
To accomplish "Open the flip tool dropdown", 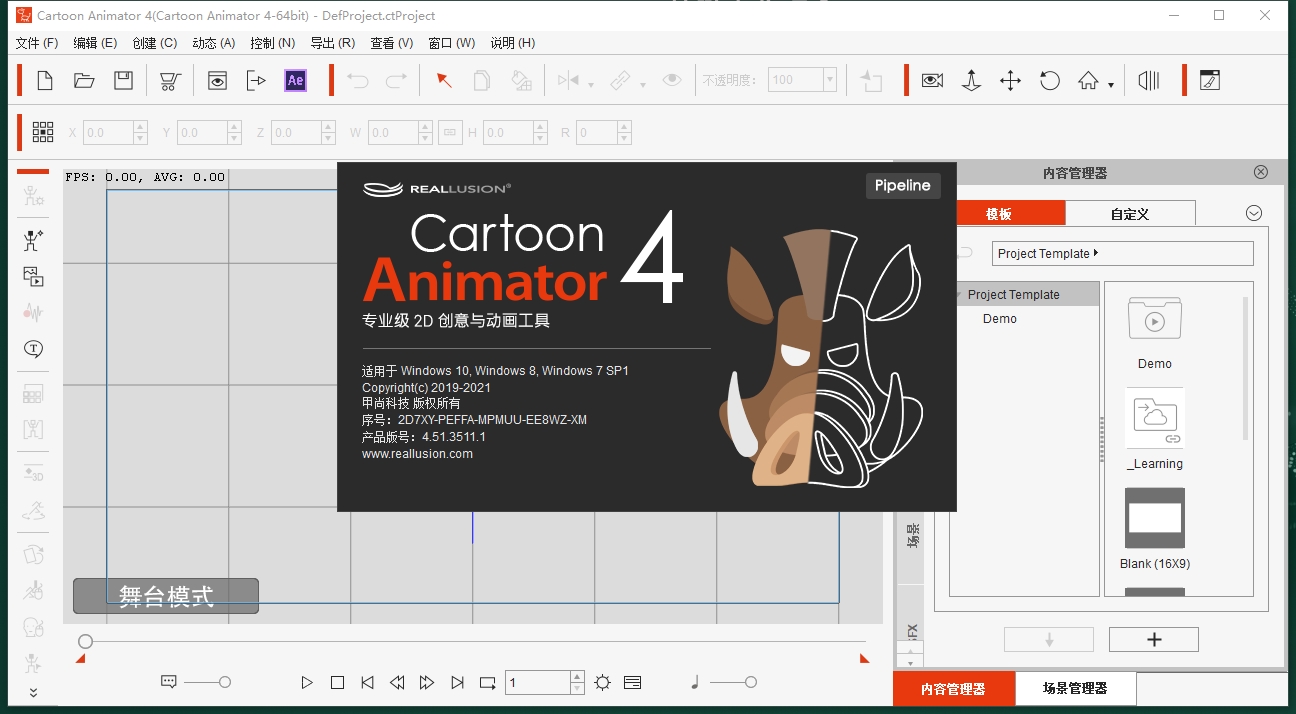I will (x=591, y=85).
